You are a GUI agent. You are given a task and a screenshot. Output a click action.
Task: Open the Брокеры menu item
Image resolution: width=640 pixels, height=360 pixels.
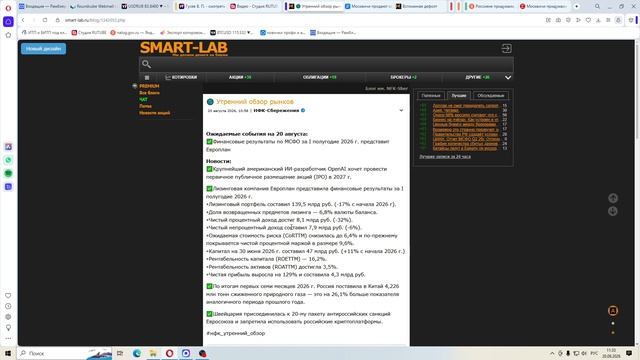tap(403, 77)
